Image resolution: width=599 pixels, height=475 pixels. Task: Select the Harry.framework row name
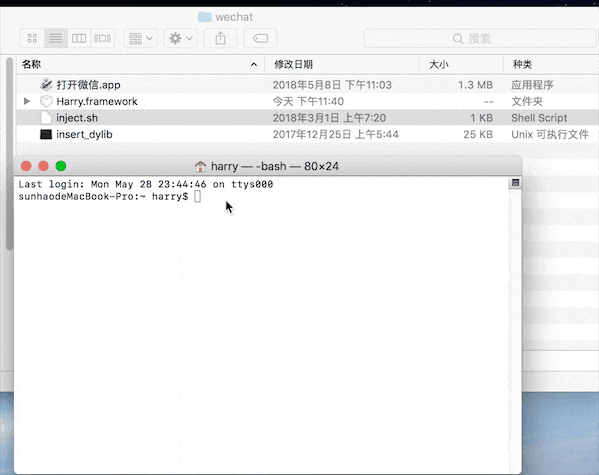tap(97, 101)
